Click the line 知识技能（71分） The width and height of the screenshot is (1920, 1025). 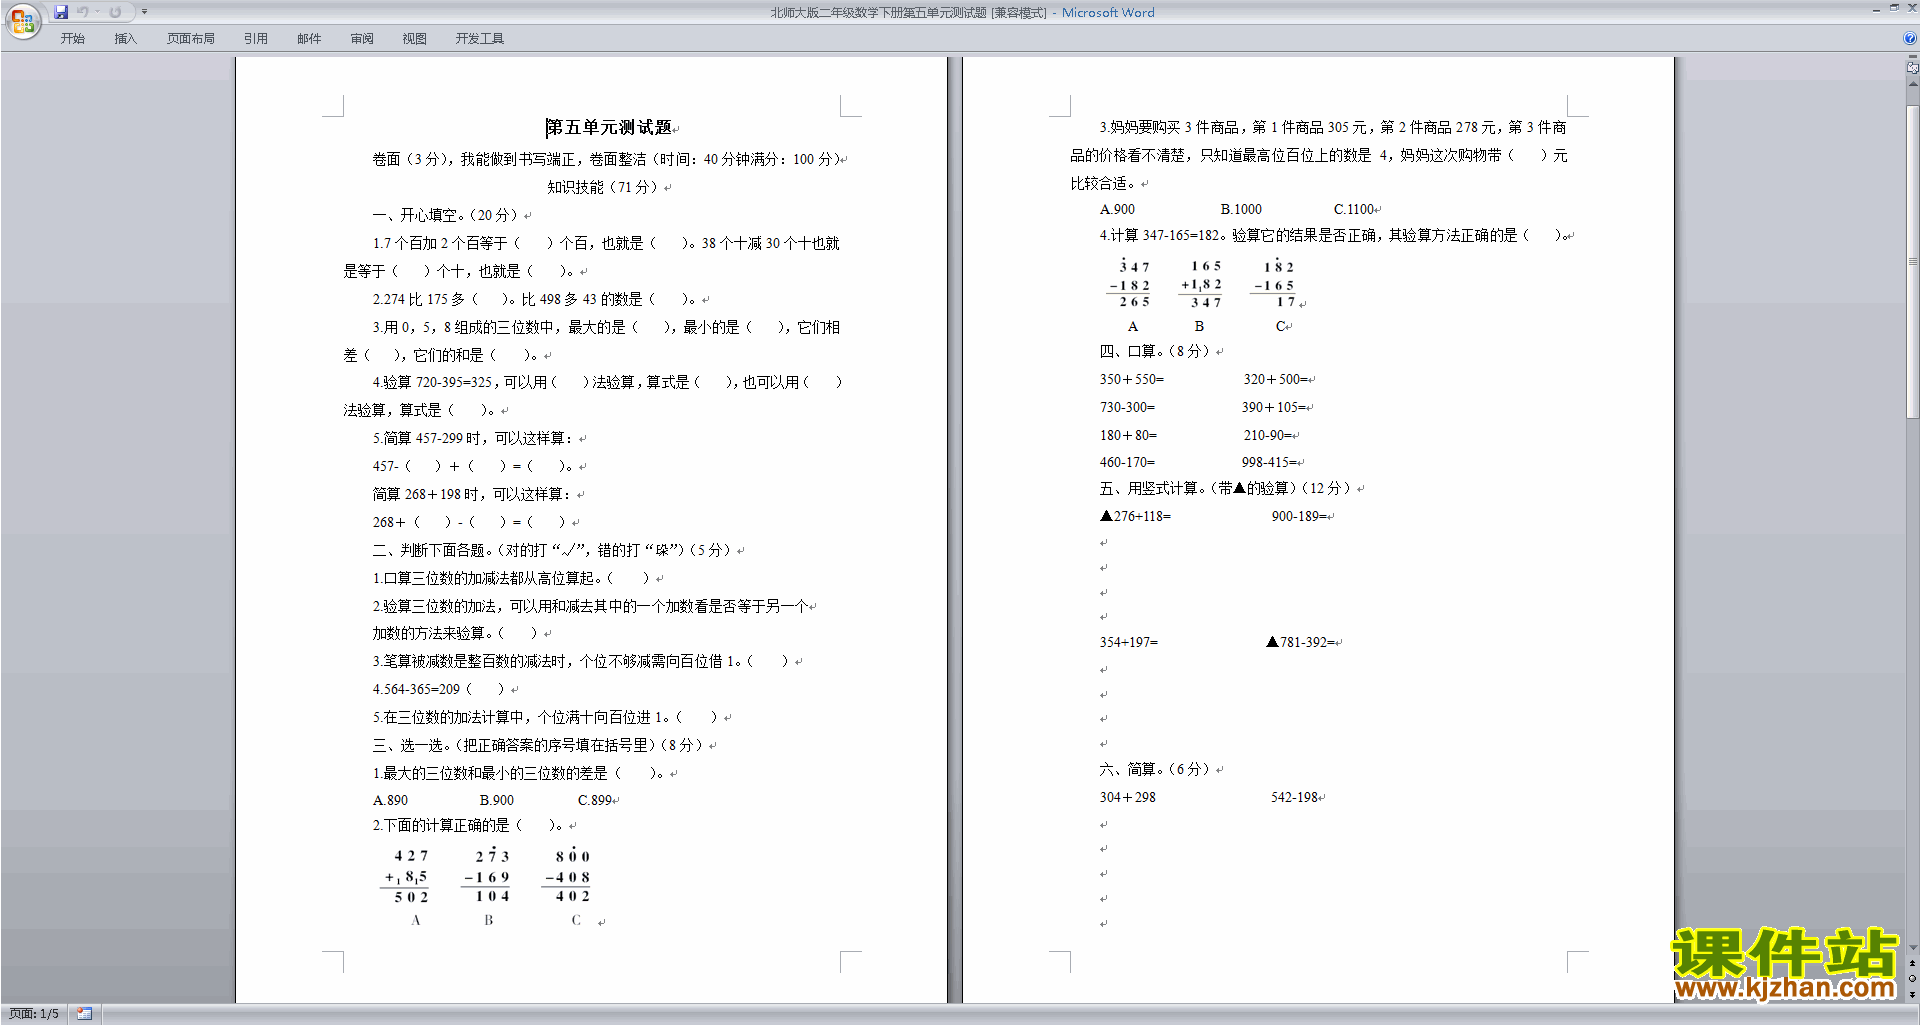(603, 187)
